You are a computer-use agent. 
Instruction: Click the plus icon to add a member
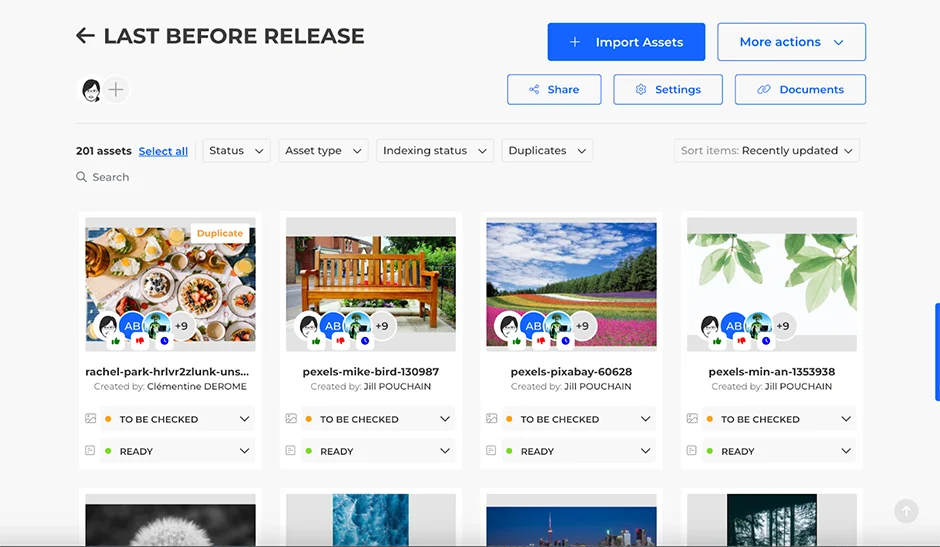pyautogui.click(x=116, y=90)
